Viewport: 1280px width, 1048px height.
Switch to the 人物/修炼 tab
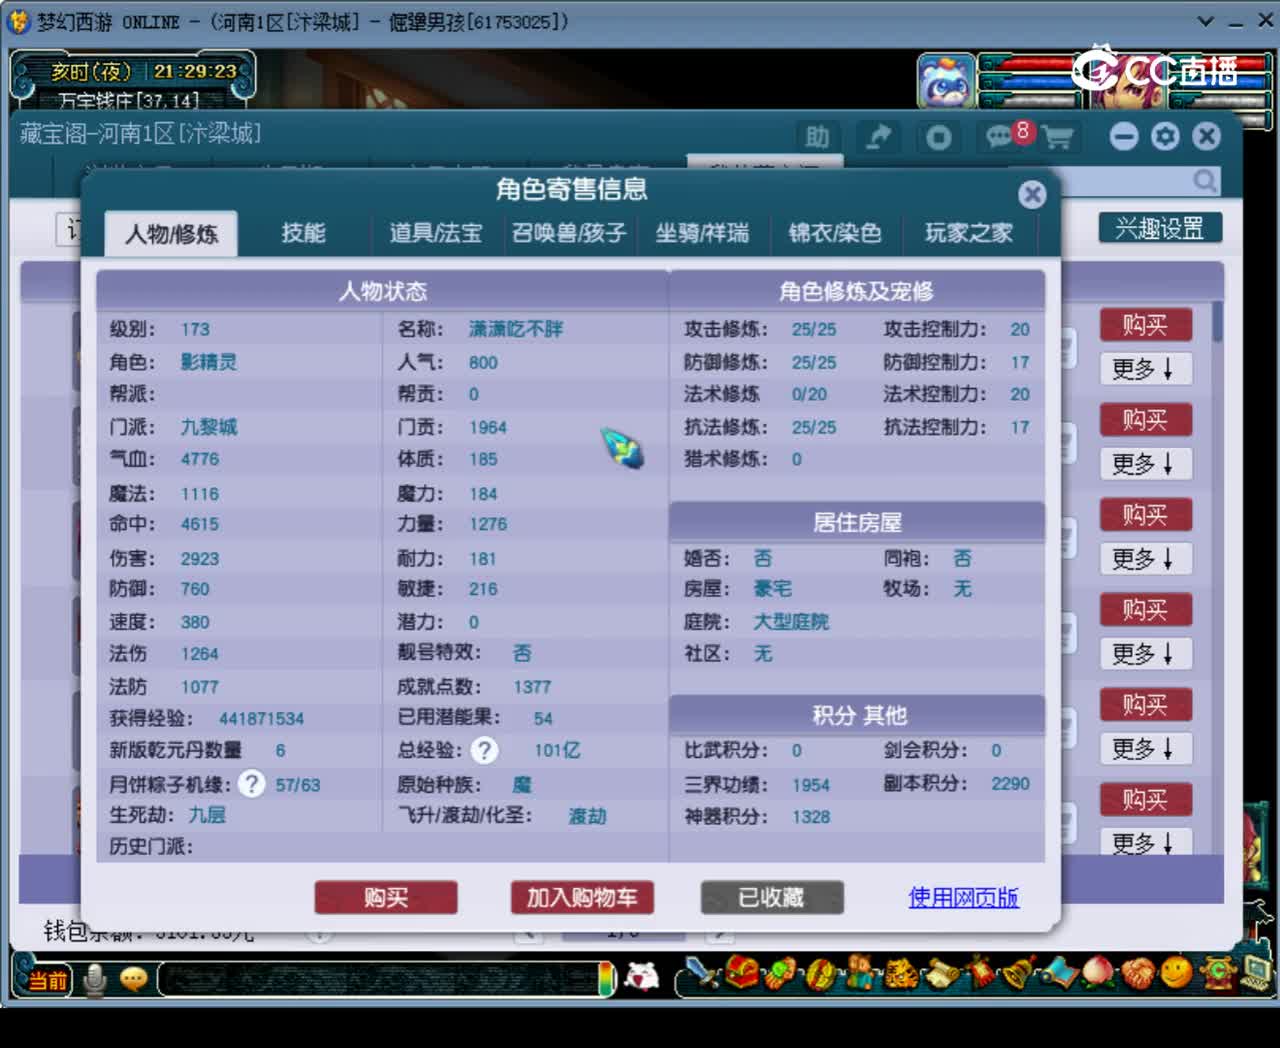pos(171,234)
